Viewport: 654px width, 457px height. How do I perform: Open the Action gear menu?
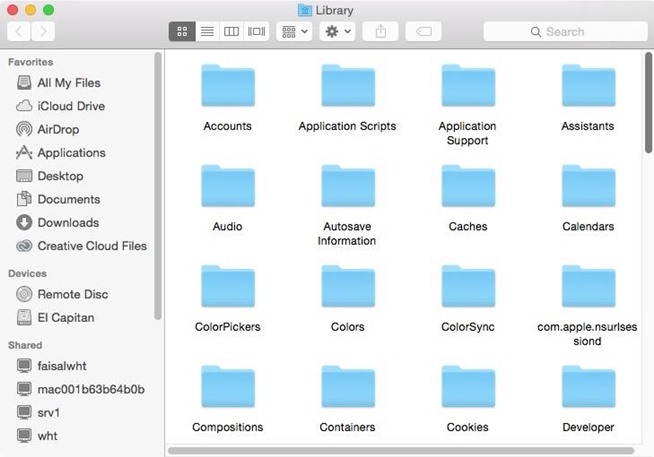(x=338, y=32)
